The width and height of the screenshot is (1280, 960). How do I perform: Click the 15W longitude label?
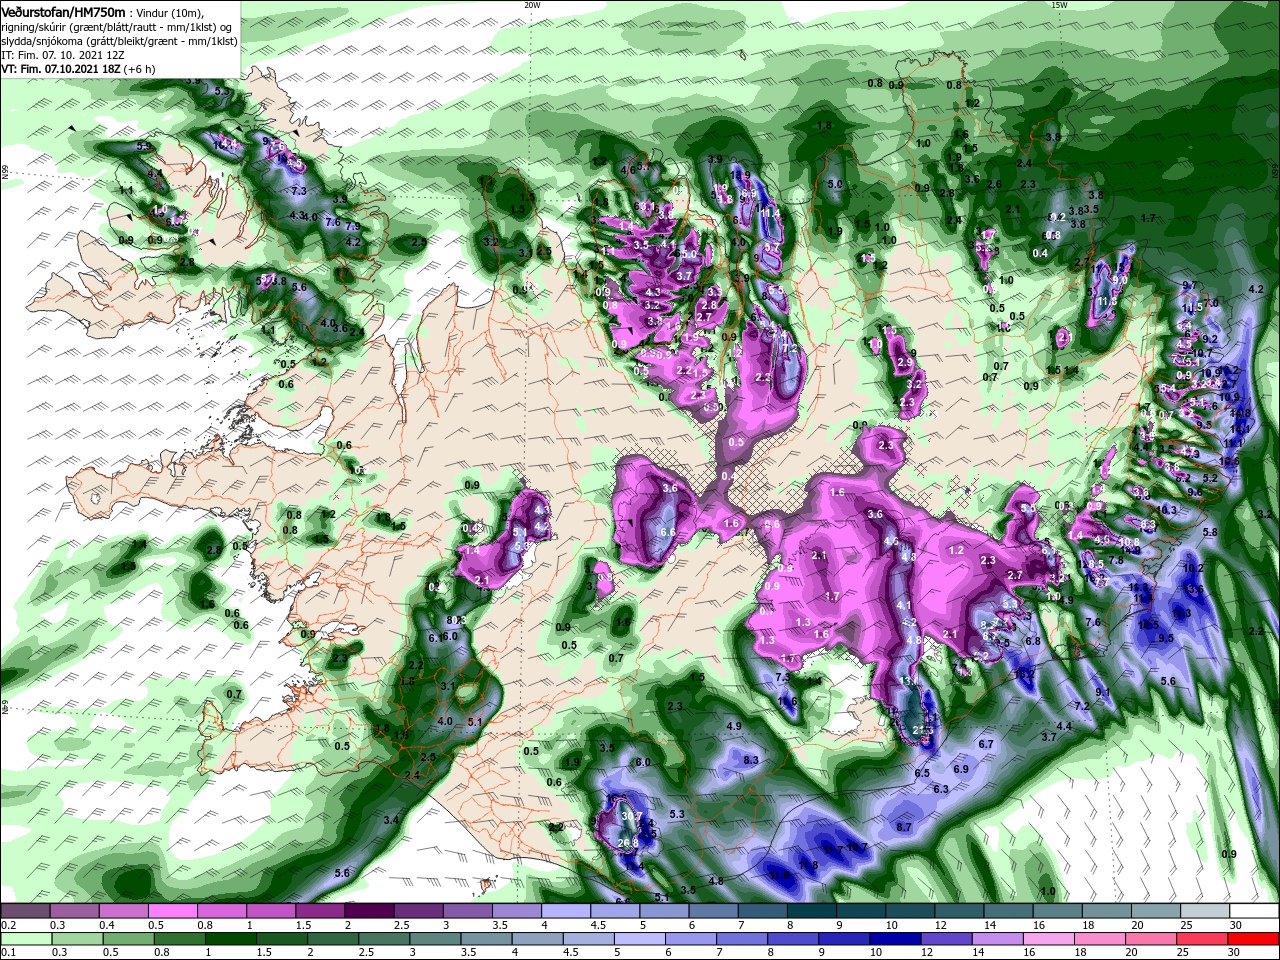[1059, 4]
